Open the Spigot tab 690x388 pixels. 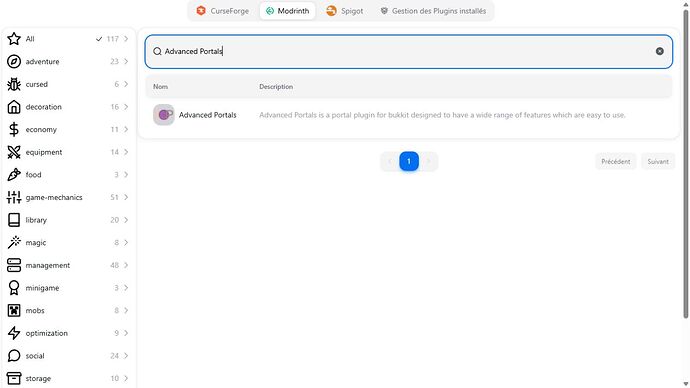pyautogui.click(x=345, y=11)
